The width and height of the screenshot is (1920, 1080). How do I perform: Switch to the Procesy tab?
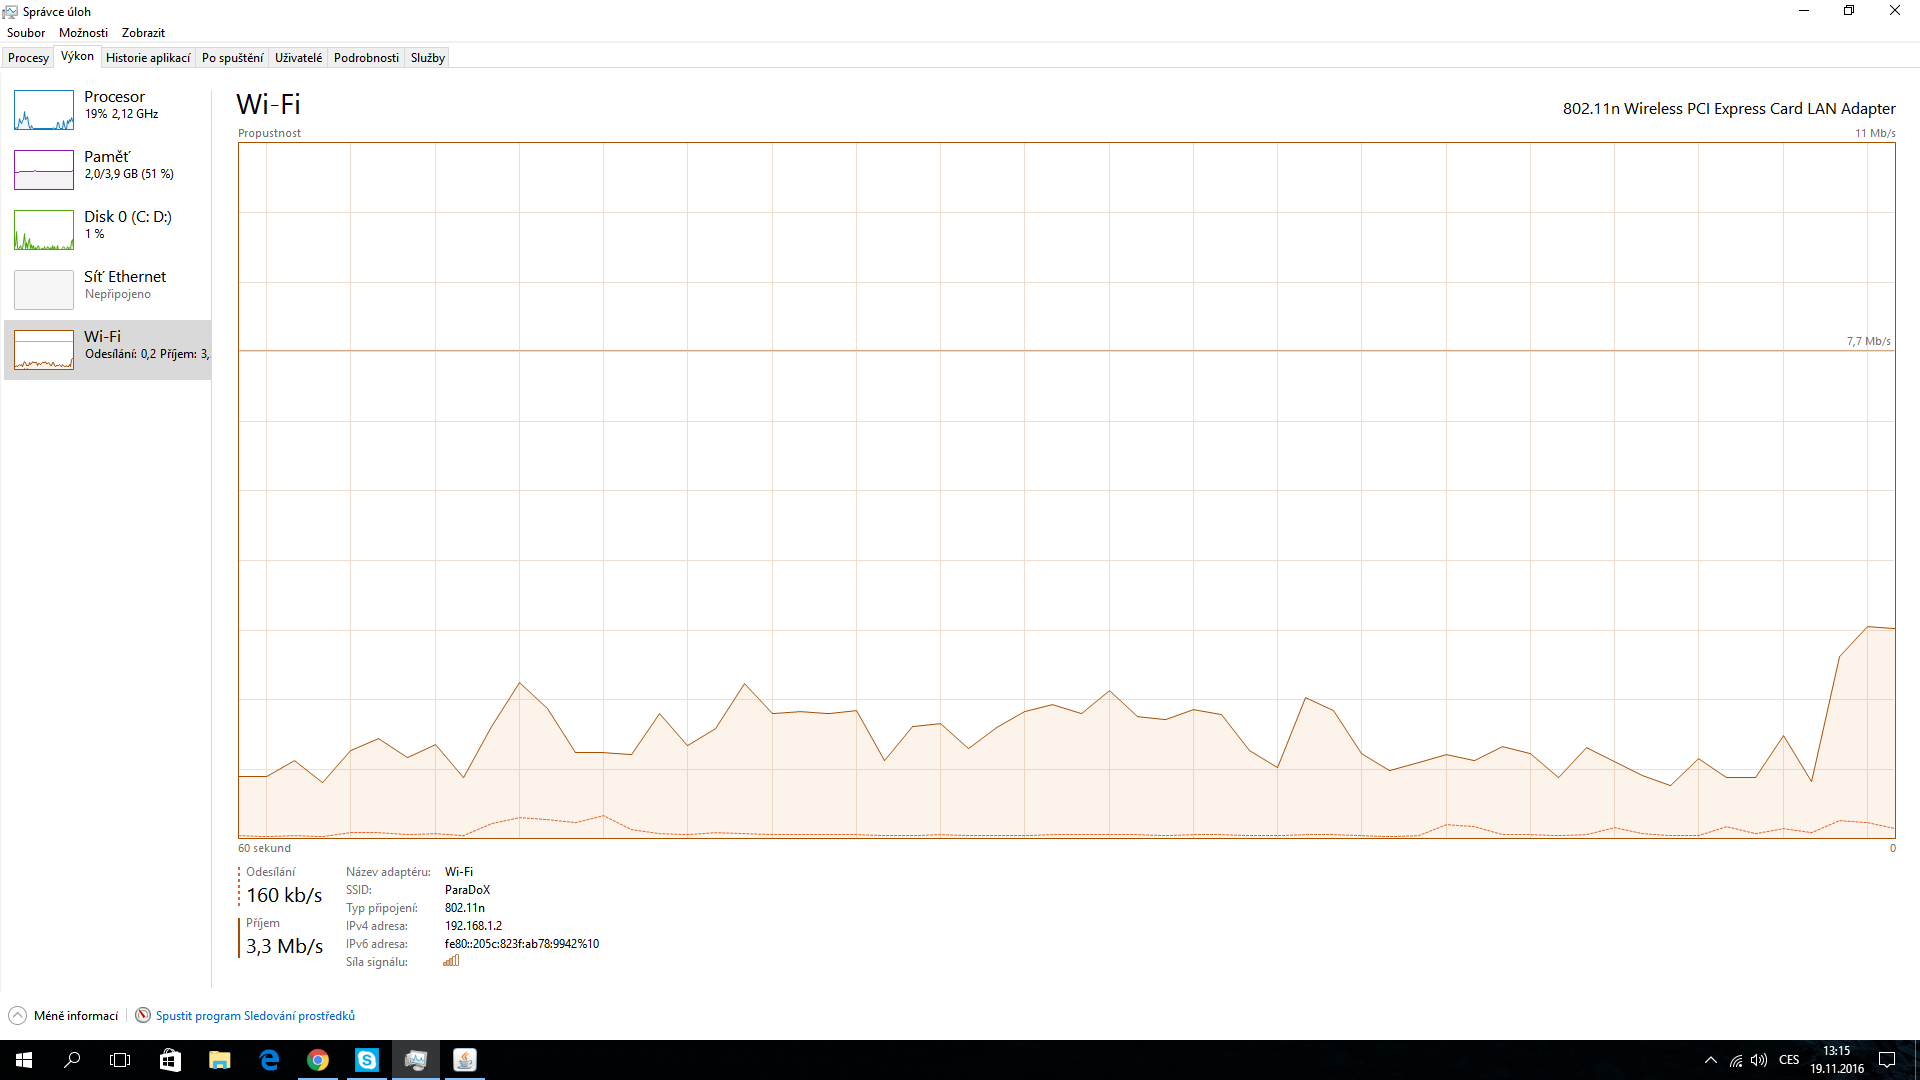point(28,58)
